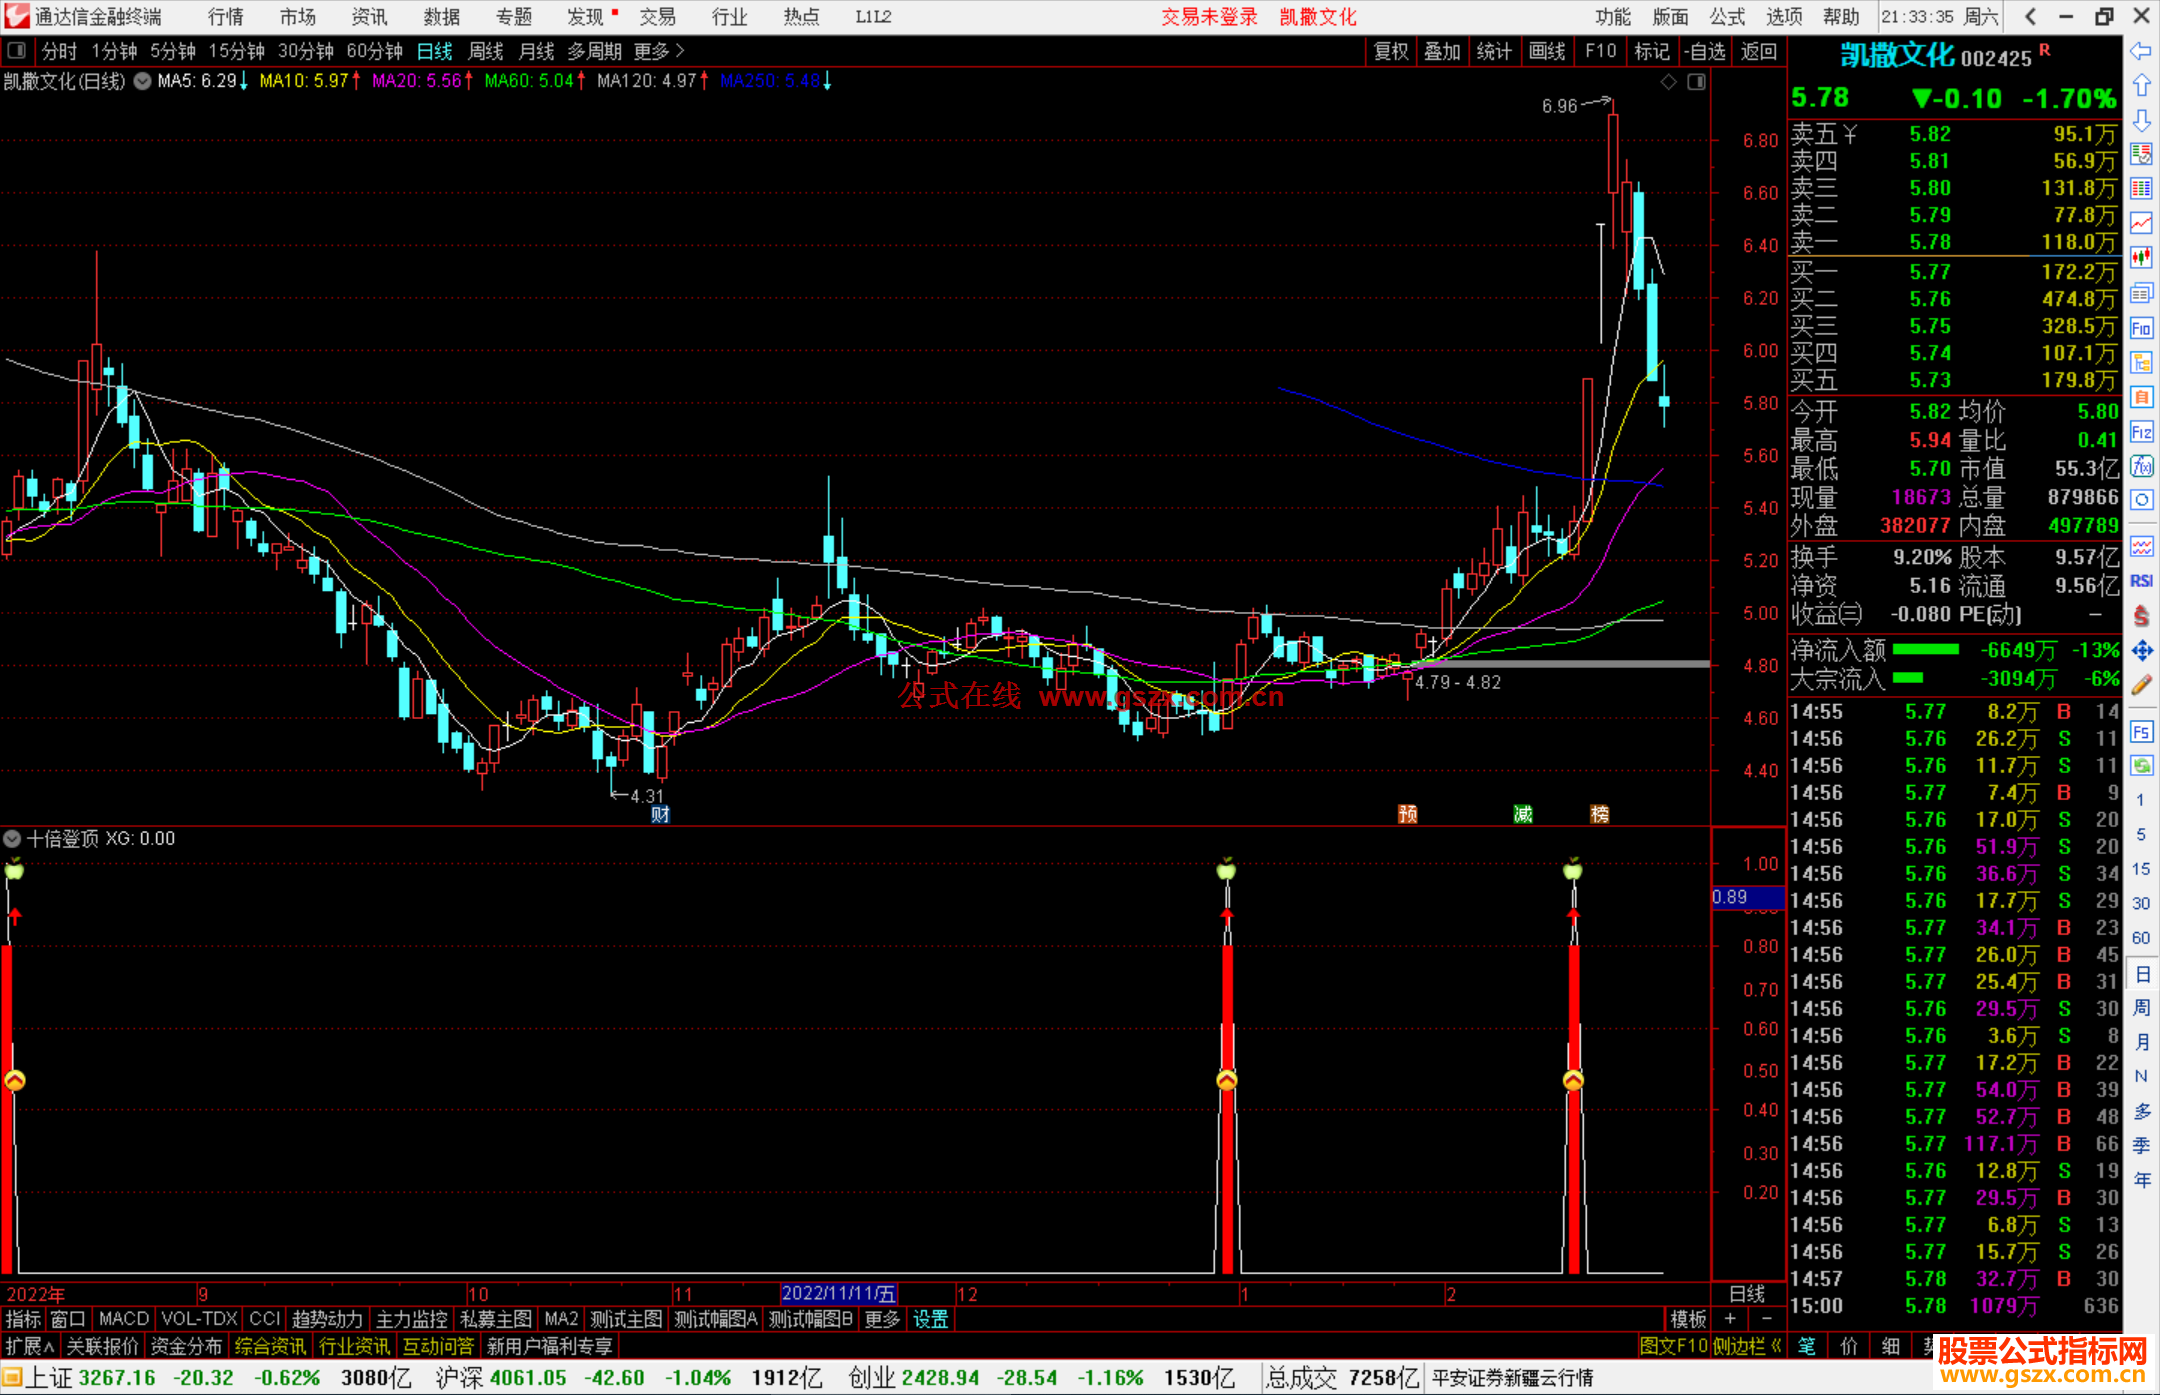Click the f(x) formula icon
This screenshot has width=2160, height=1395.
[2141, 467]
